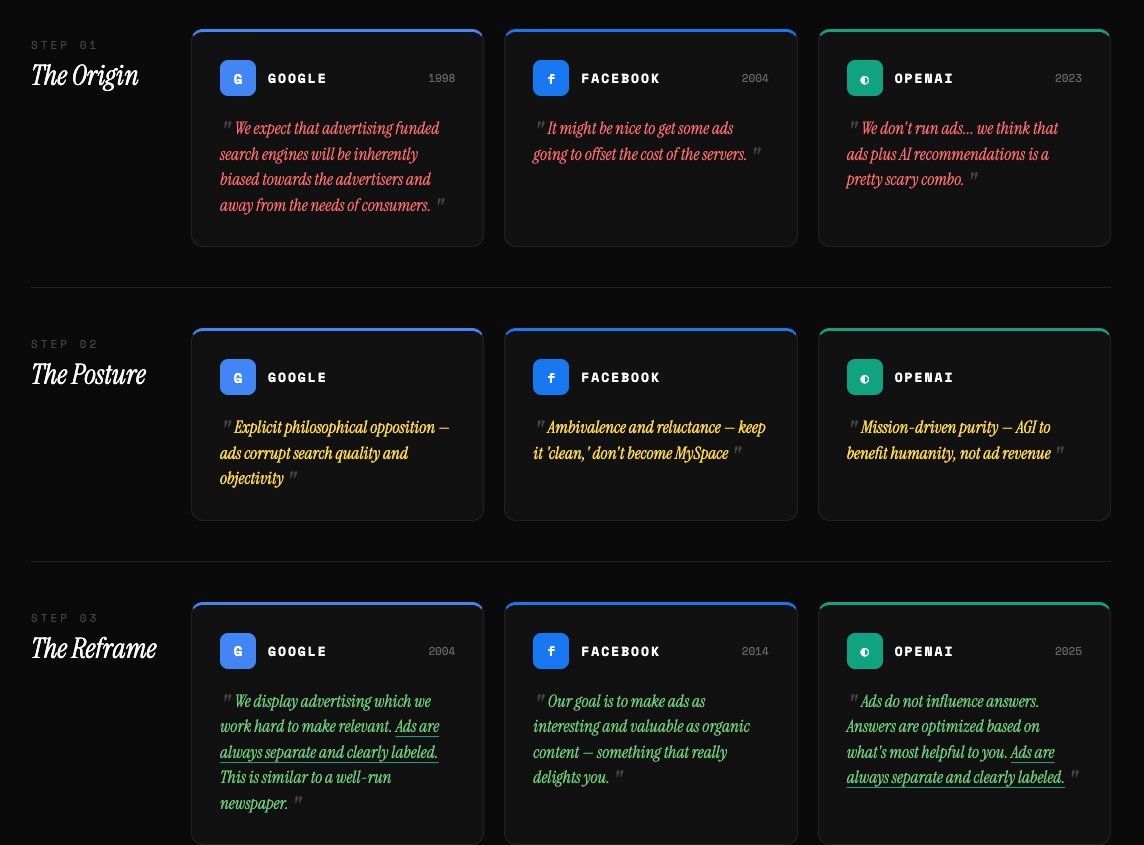The width and height of the screenshot is (1144, 845).
Task: Click 'The Origin' heading
Action: pyautogui.click(x=85, y=75)
